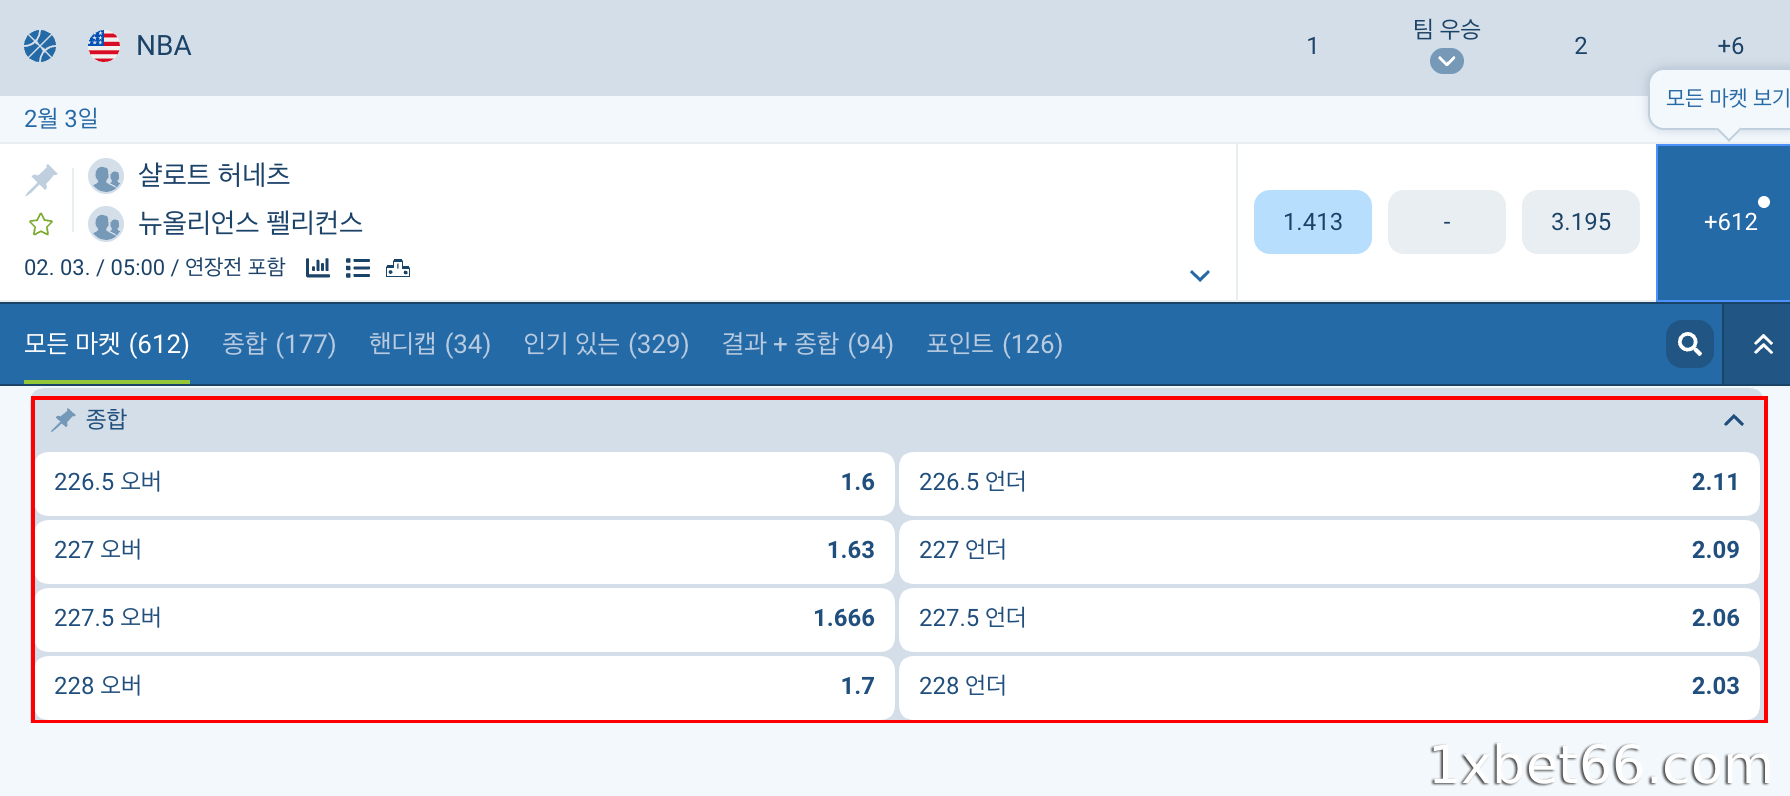1790x796 pixels.
Task: Open the match statistics chart icon
Action: pos(317,268)
